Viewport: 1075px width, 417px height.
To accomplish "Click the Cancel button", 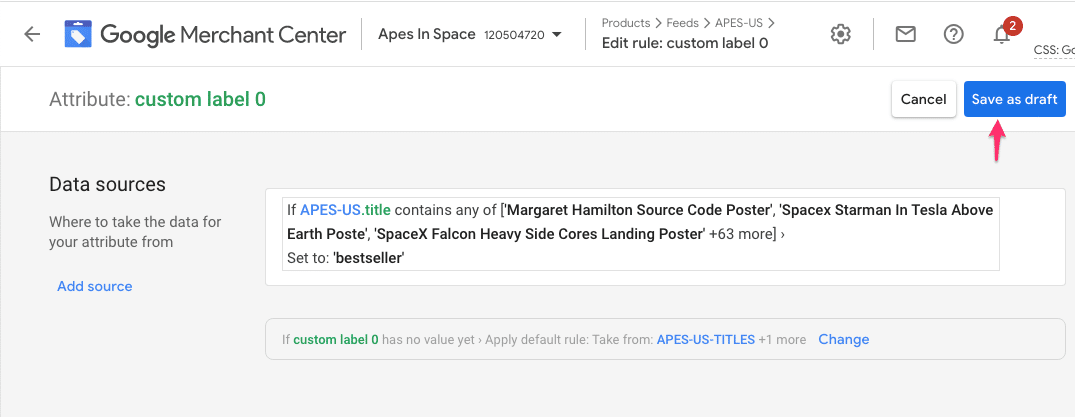I will click(x=923, y=99).
